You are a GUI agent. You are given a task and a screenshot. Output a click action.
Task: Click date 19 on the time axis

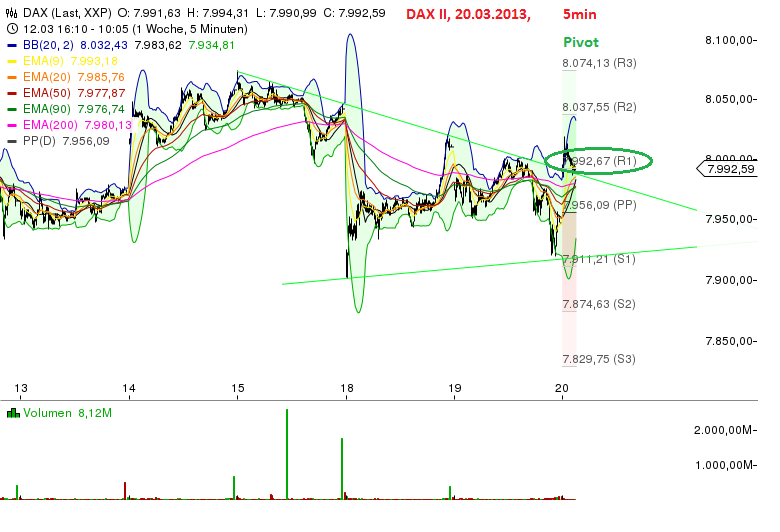454,388
